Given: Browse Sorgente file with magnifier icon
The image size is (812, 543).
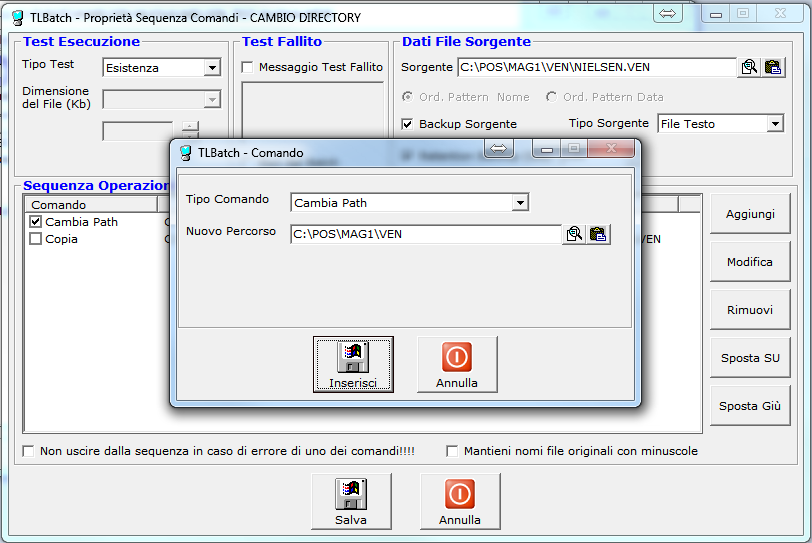Looking at the screenshot, I should 749,67.
